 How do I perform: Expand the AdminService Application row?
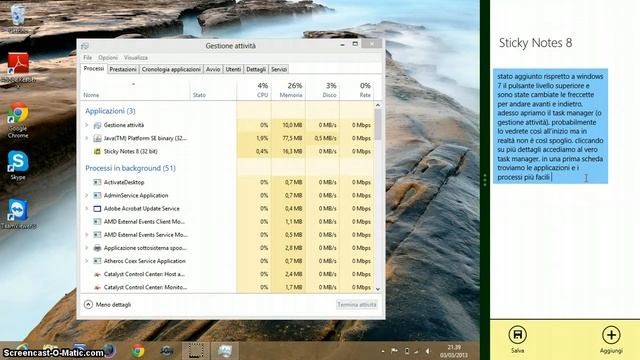87,196
